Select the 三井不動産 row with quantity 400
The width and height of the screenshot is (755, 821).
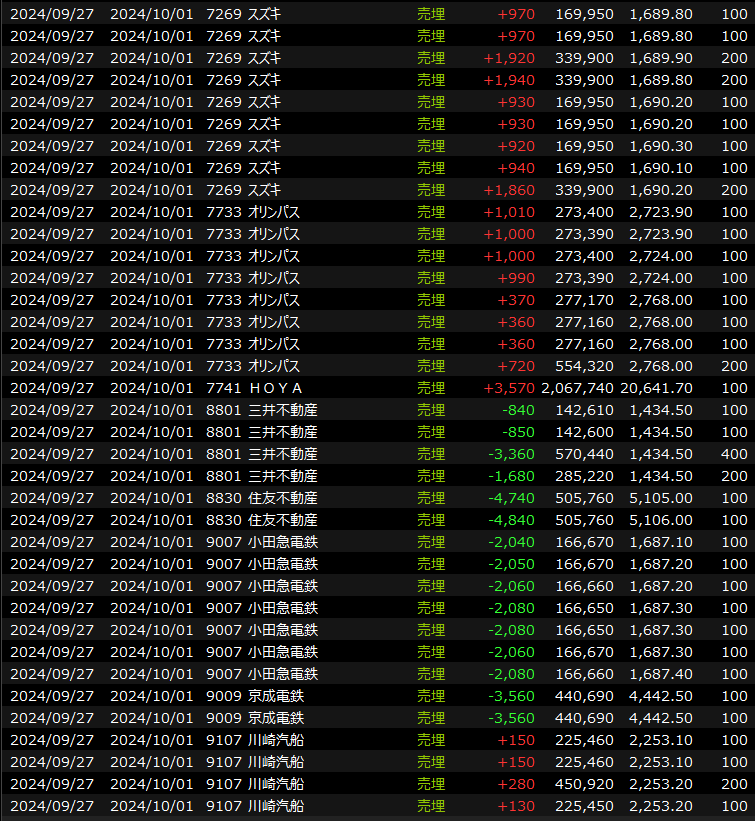(x=282, y=454)
